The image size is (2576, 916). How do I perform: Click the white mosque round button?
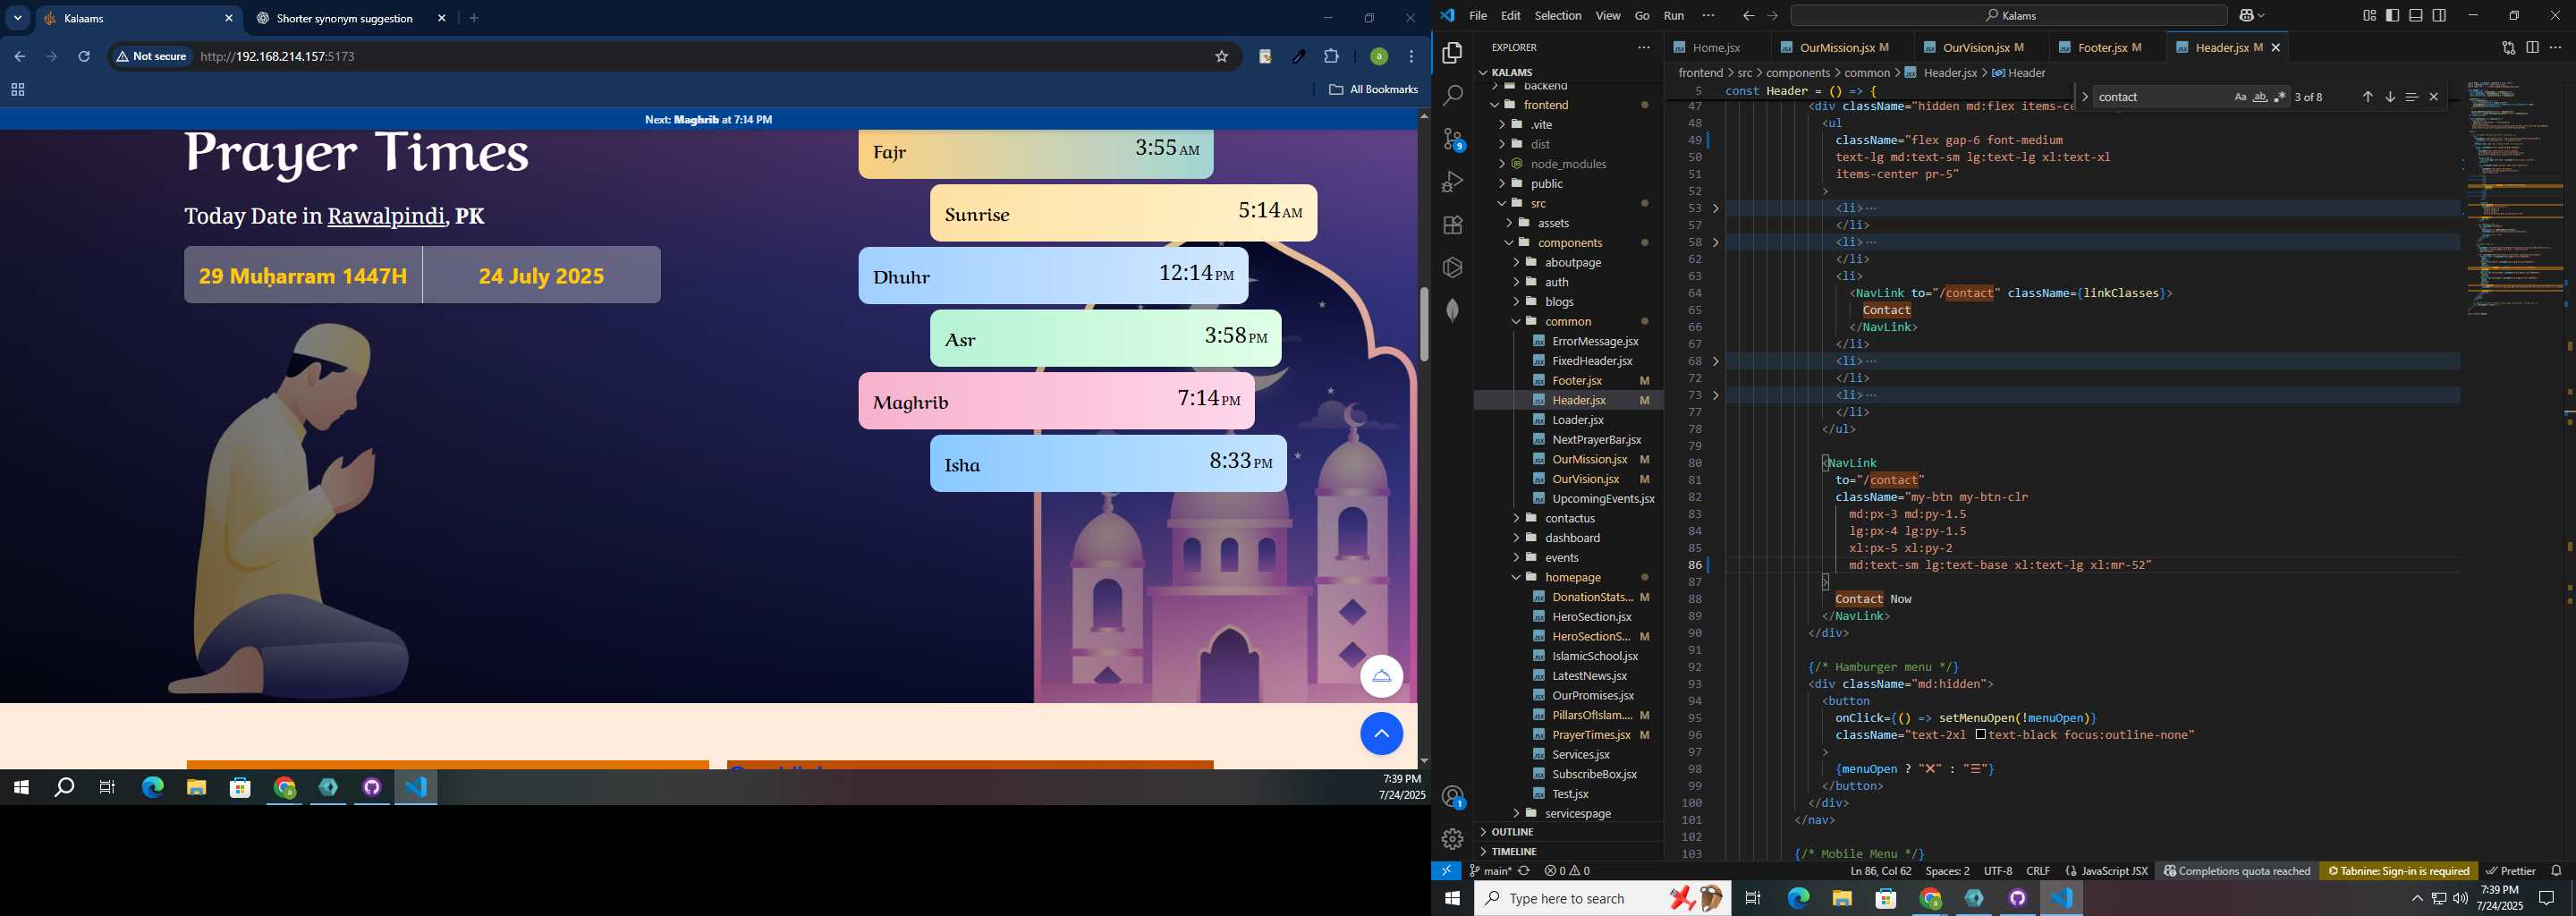[1381, 676]
